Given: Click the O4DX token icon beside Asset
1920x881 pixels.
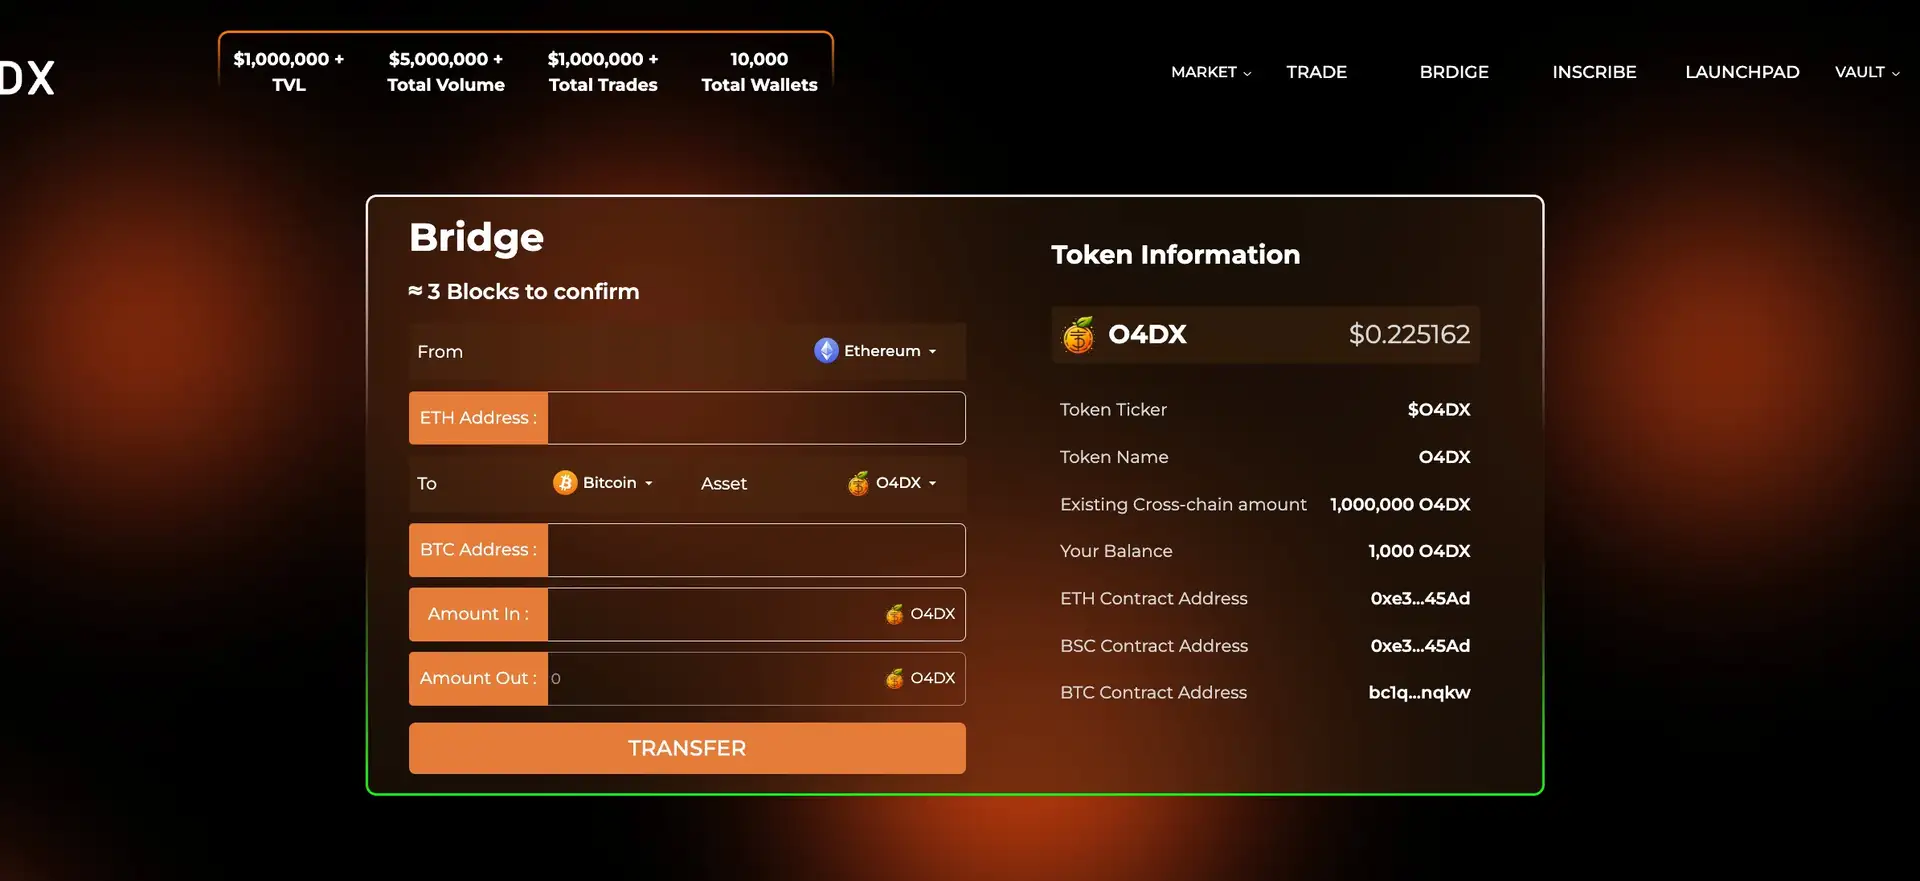Looking at the screenshot, I should tap(858, 484).
